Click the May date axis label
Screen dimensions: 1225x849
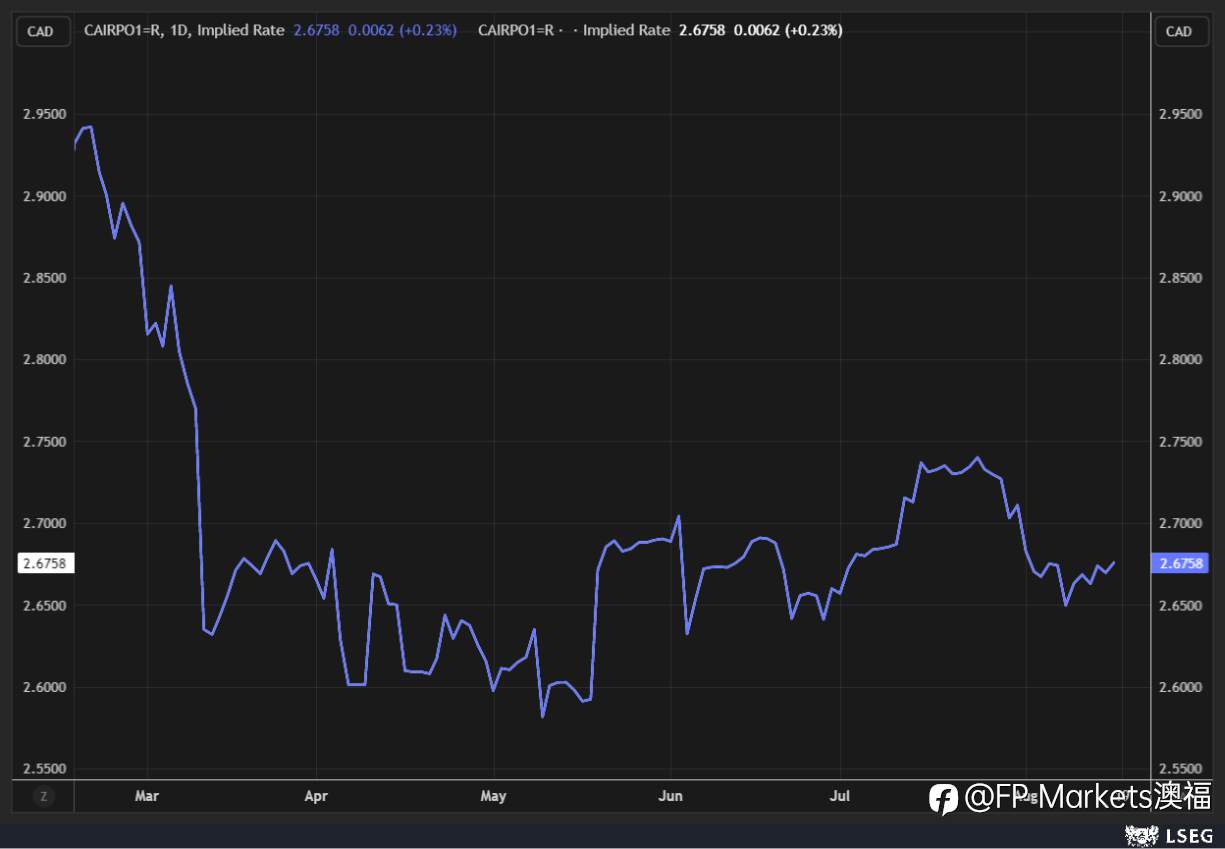[494, 796]
